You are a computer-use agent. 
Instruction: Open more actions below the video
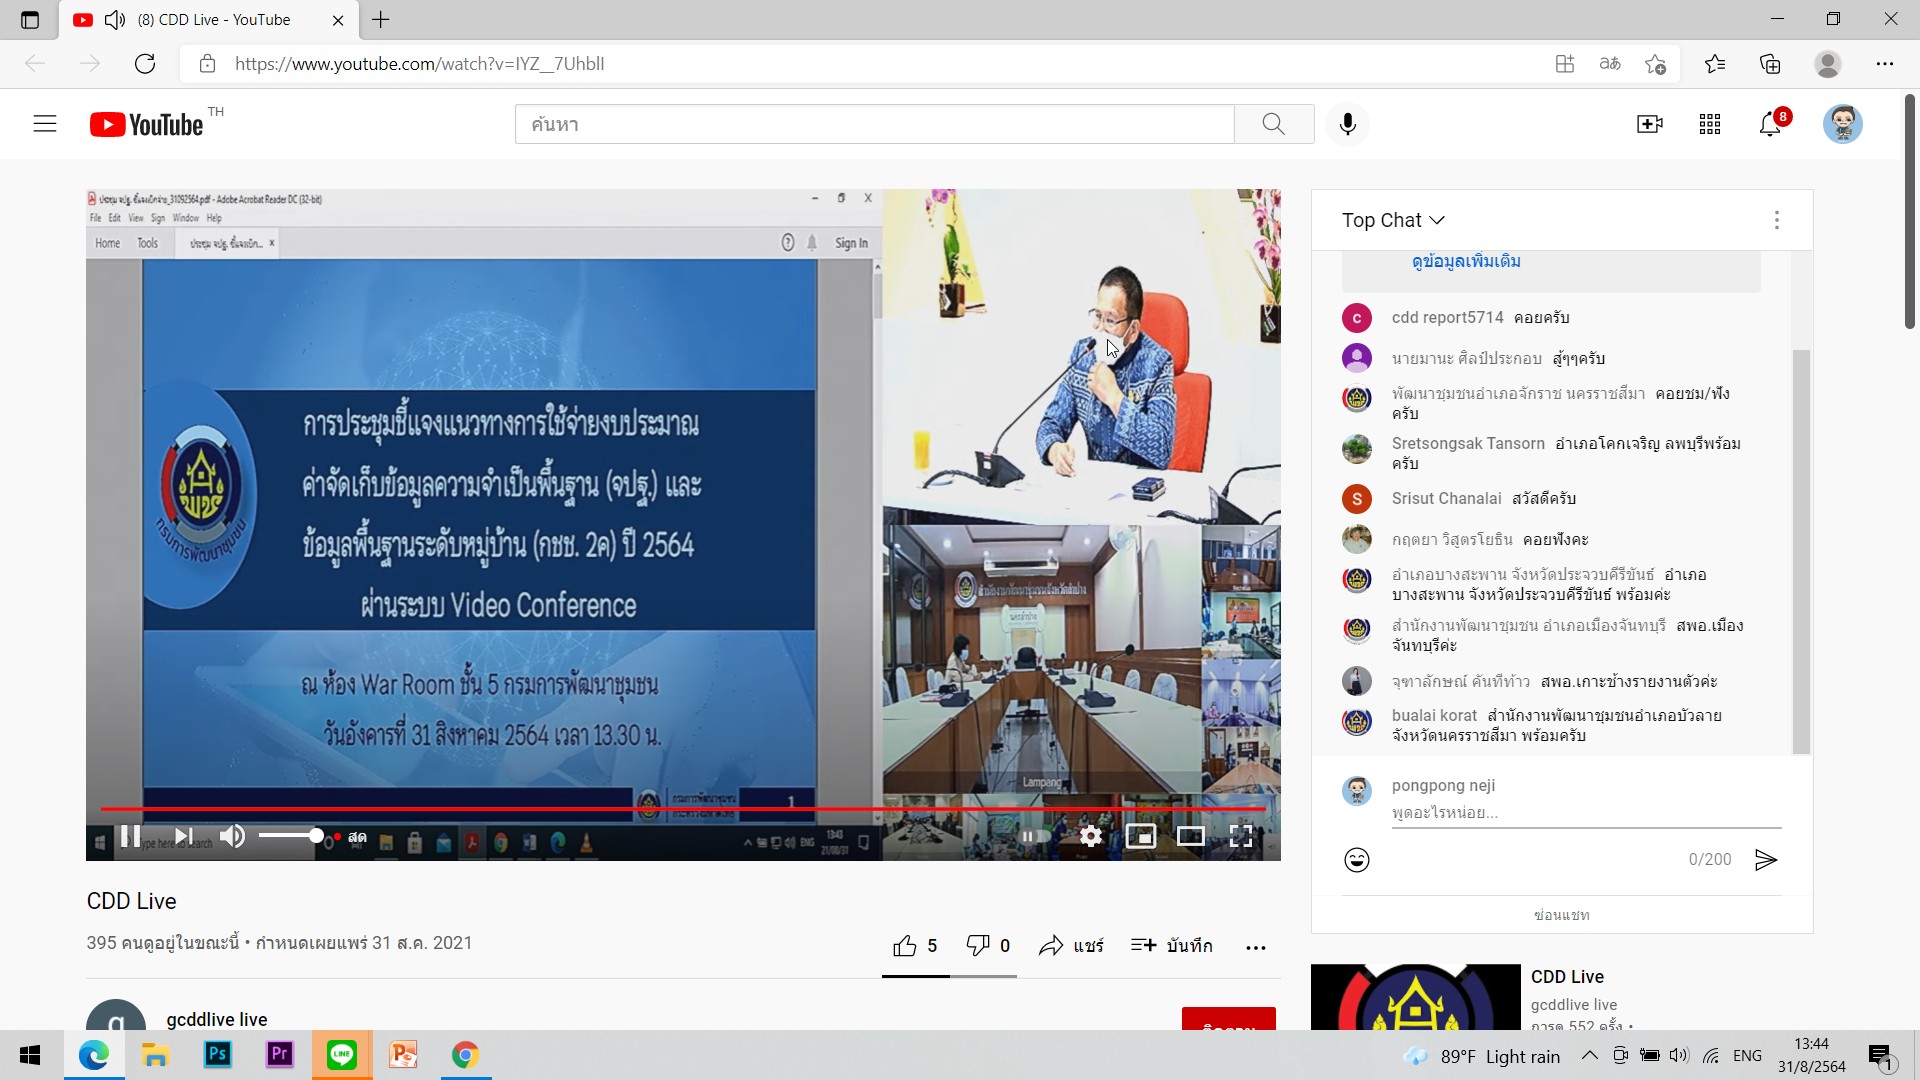click(1256, 947)
